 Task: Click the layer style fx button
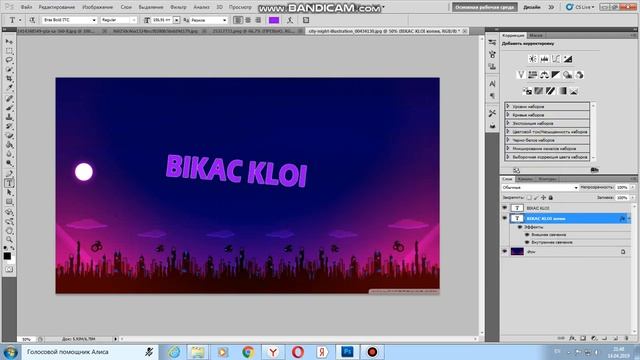pos(572,338)
